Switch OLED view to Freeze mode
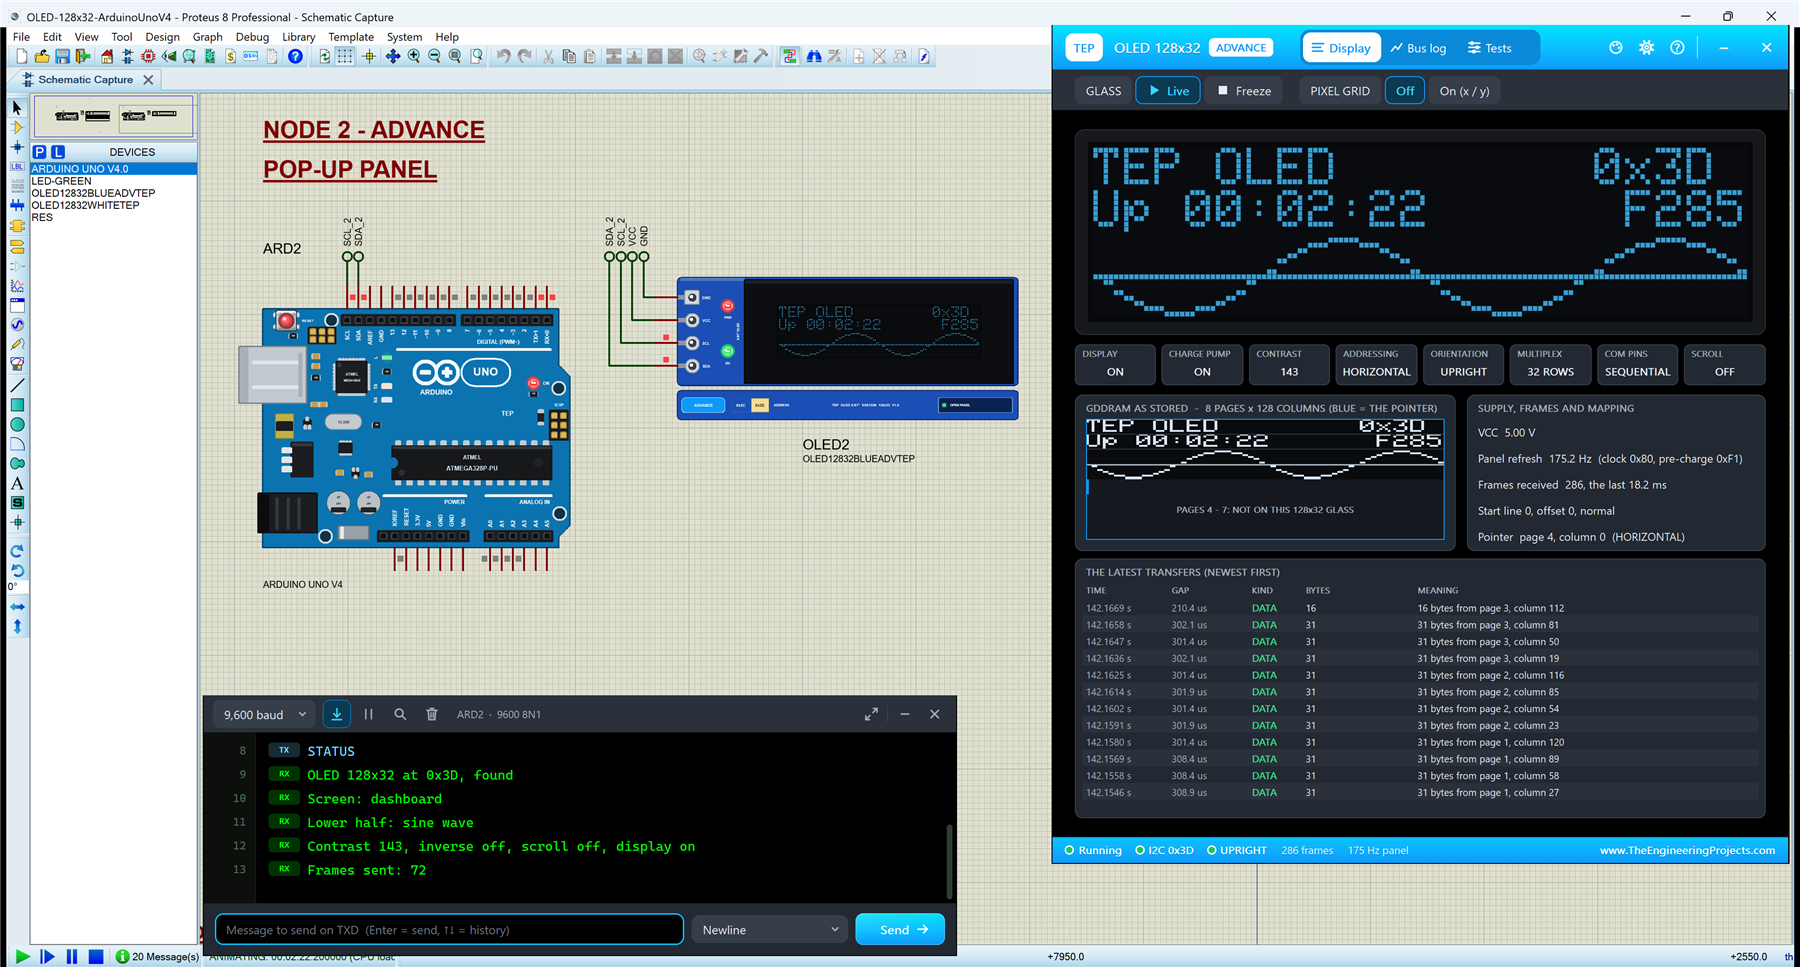 (1244, 91)
